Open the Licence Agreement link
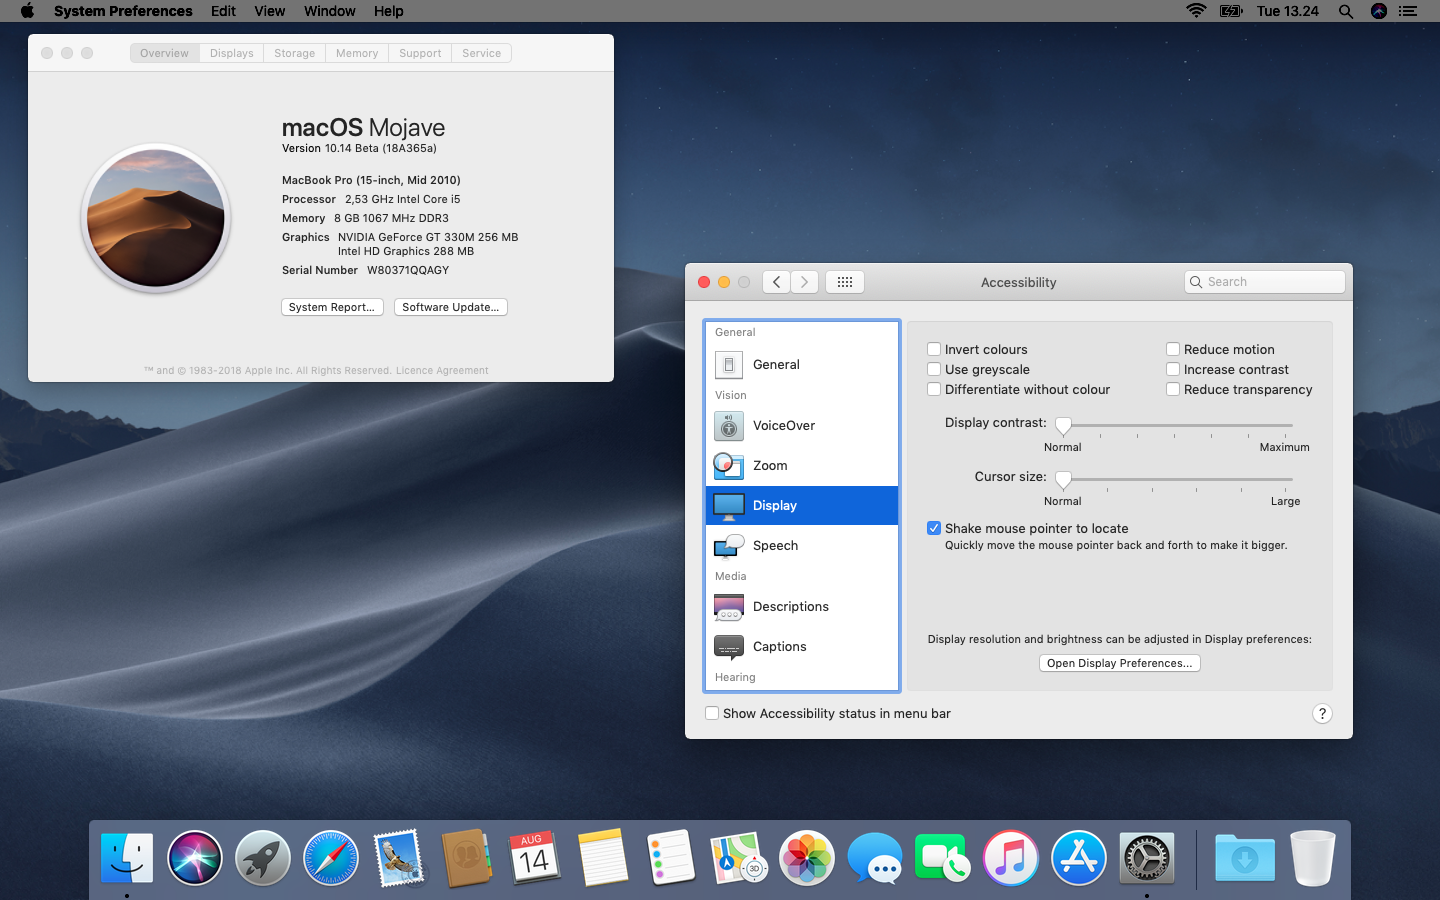Image resolution: width=1440 pixels, height=900 pixels. coord(442,370)
